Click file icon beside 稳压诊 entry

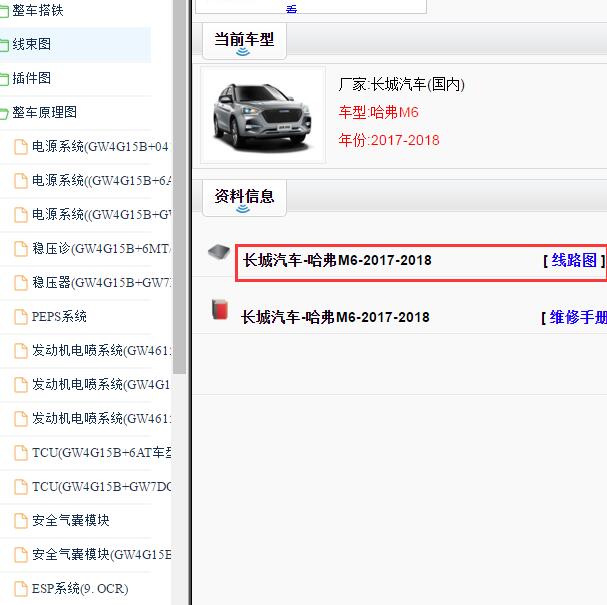click(21, 249)
